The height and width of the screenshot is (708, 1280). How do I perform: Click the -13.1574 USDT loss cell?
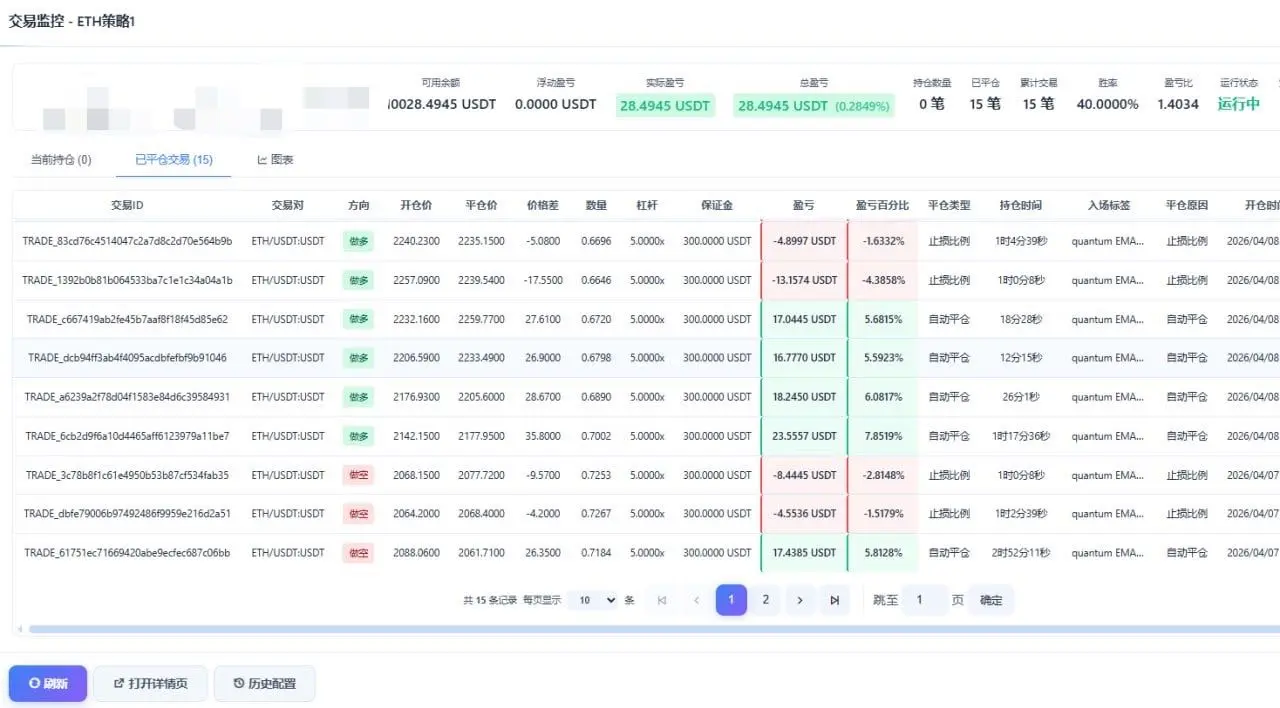point(804,280)
